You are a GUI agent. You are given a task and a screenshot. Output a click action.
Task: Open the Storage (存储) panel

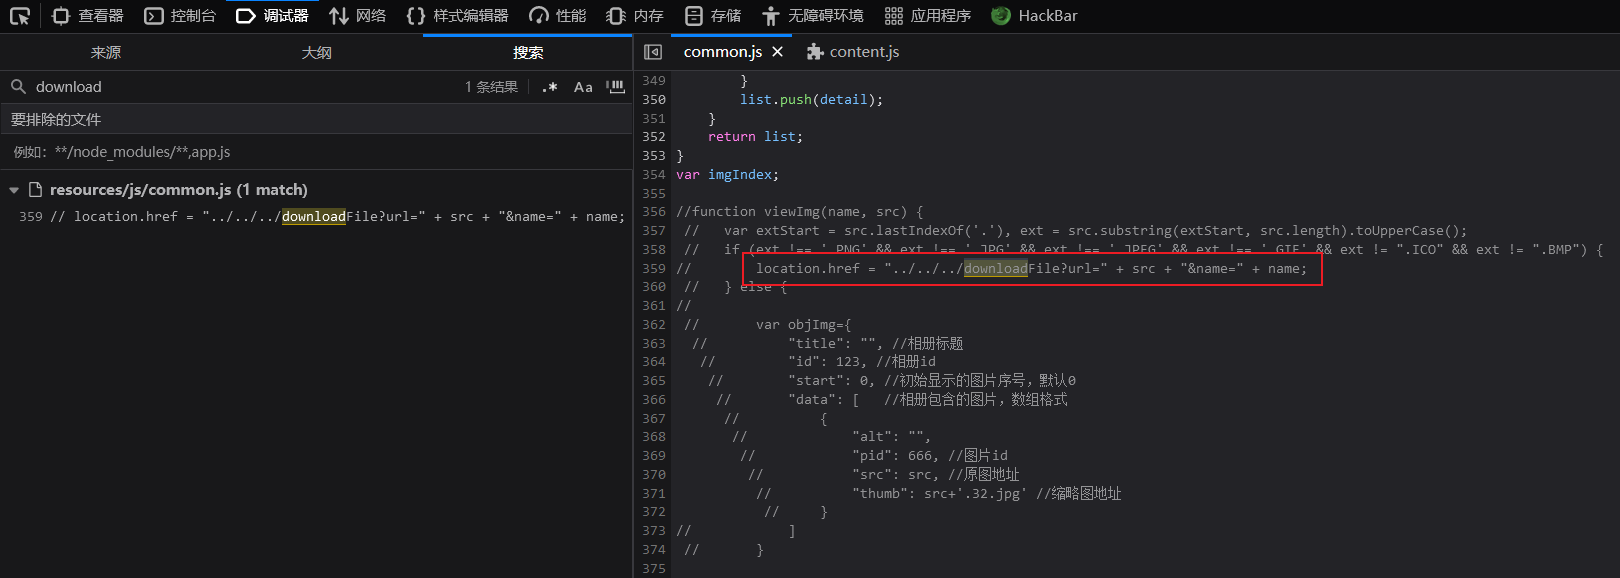point(713,16)
